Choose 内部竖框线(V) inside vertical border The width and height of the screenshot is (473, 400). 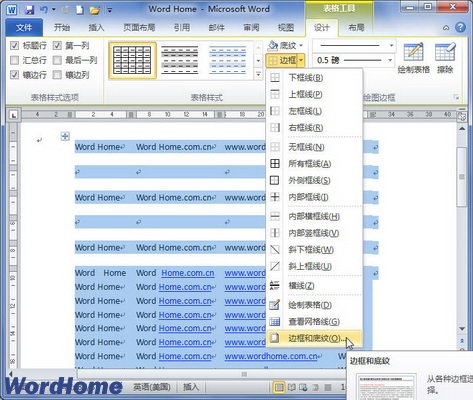(314, 233)
